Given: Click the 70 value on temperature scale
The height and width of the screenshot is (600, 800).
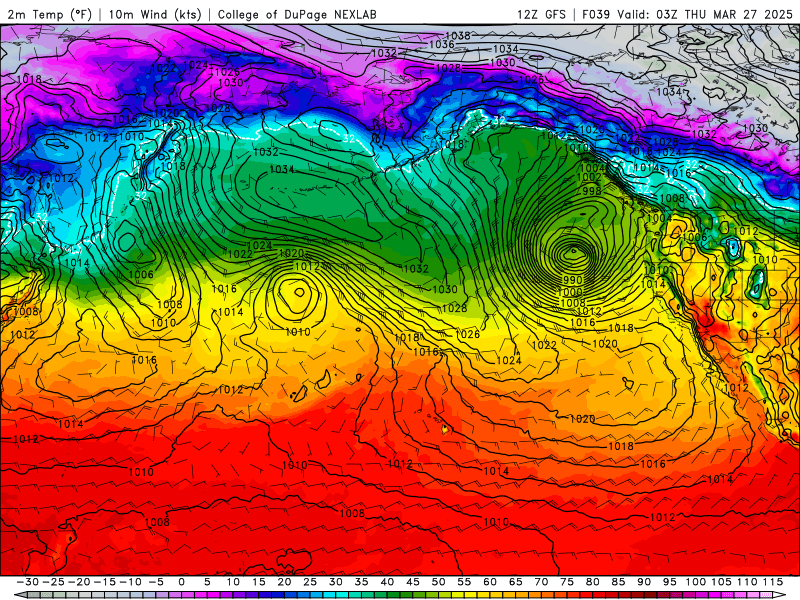Looking at the screenshot, I should point(541,582).
